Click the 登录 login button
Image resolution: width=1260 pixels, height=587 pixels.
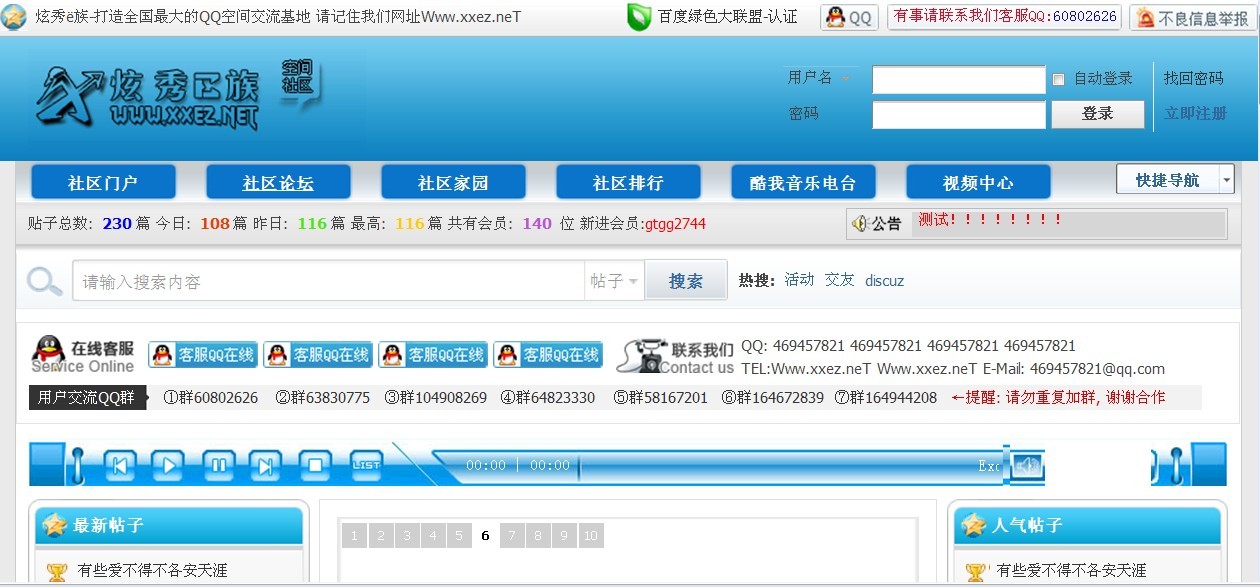click(x=1097, y=114)
